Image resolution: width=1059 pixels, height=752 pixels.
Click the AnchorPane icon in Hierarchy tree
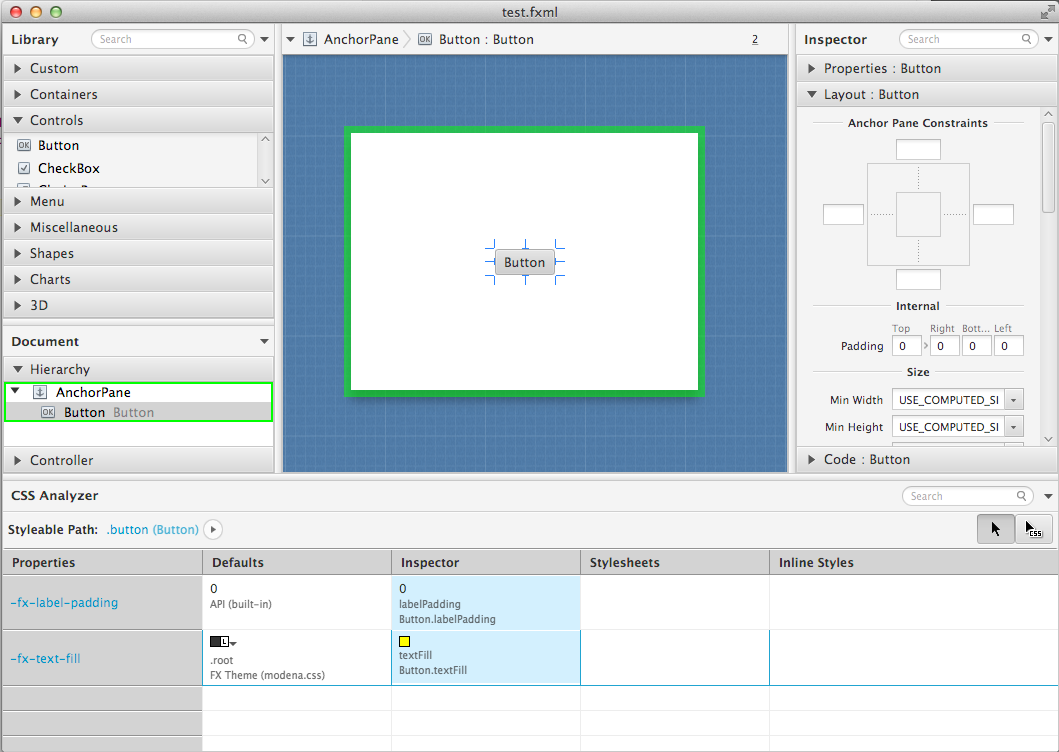40,393
